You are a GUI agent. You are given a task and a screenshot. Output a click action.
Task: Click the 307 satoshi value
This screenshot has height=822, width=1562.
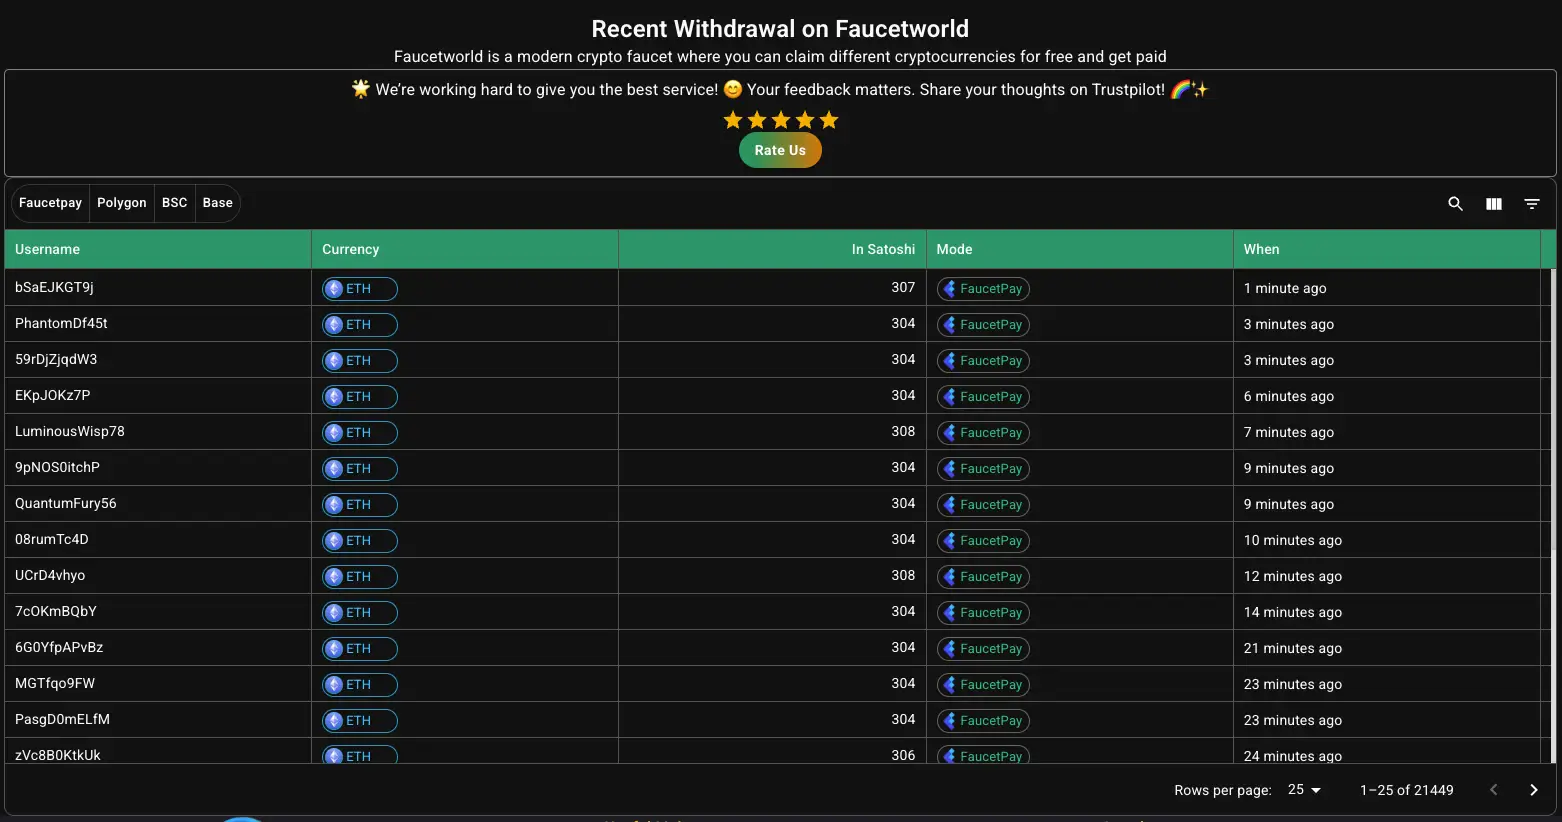(903, 287)
